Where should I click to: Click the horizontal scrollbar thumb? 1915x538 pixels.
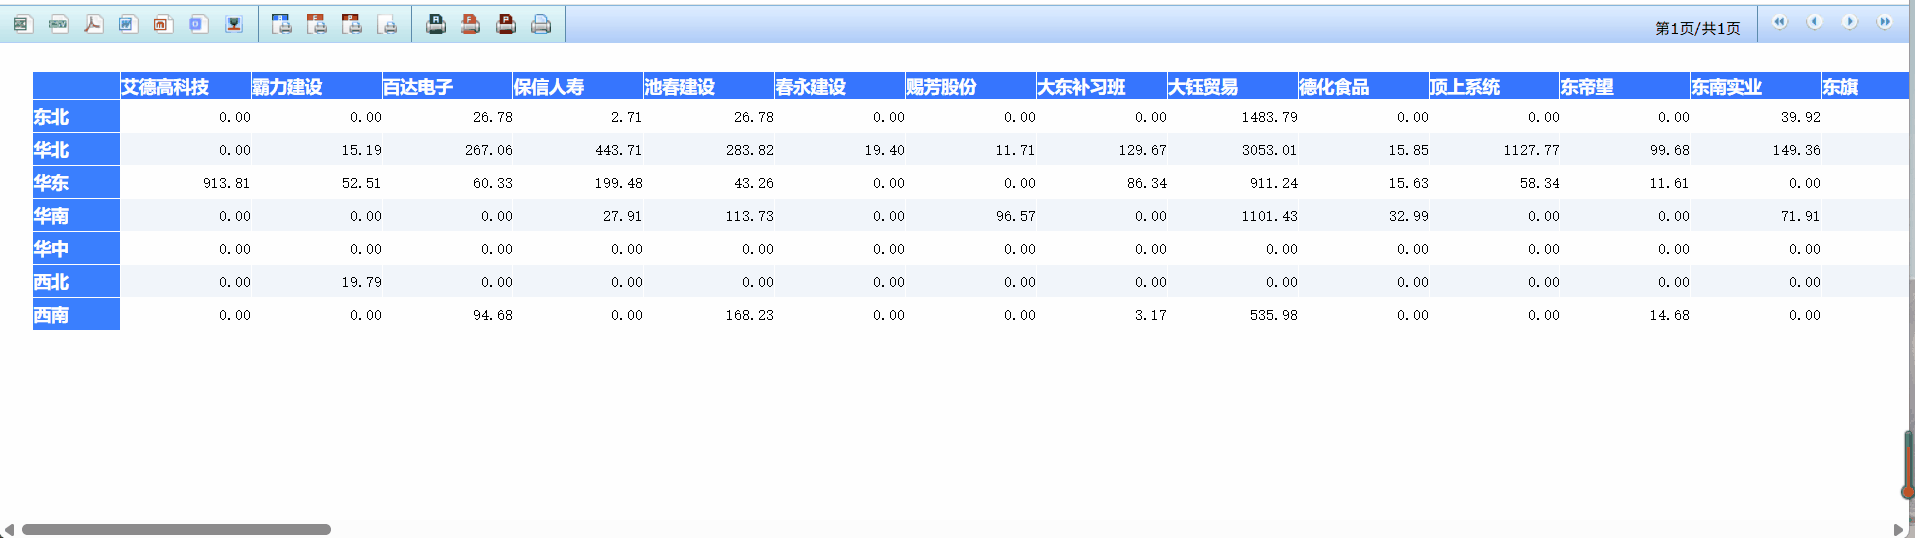[x=176, y=529]
